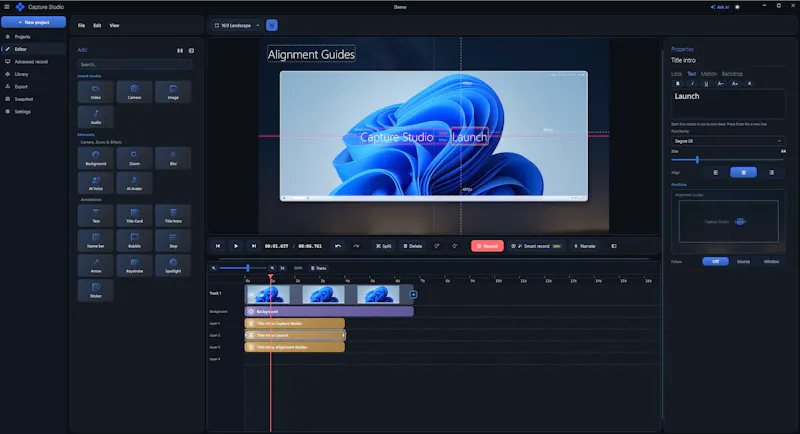This screenshot has width=800, height=434.
Task: Open Settings in sidebar
Action: click(34, 112)
